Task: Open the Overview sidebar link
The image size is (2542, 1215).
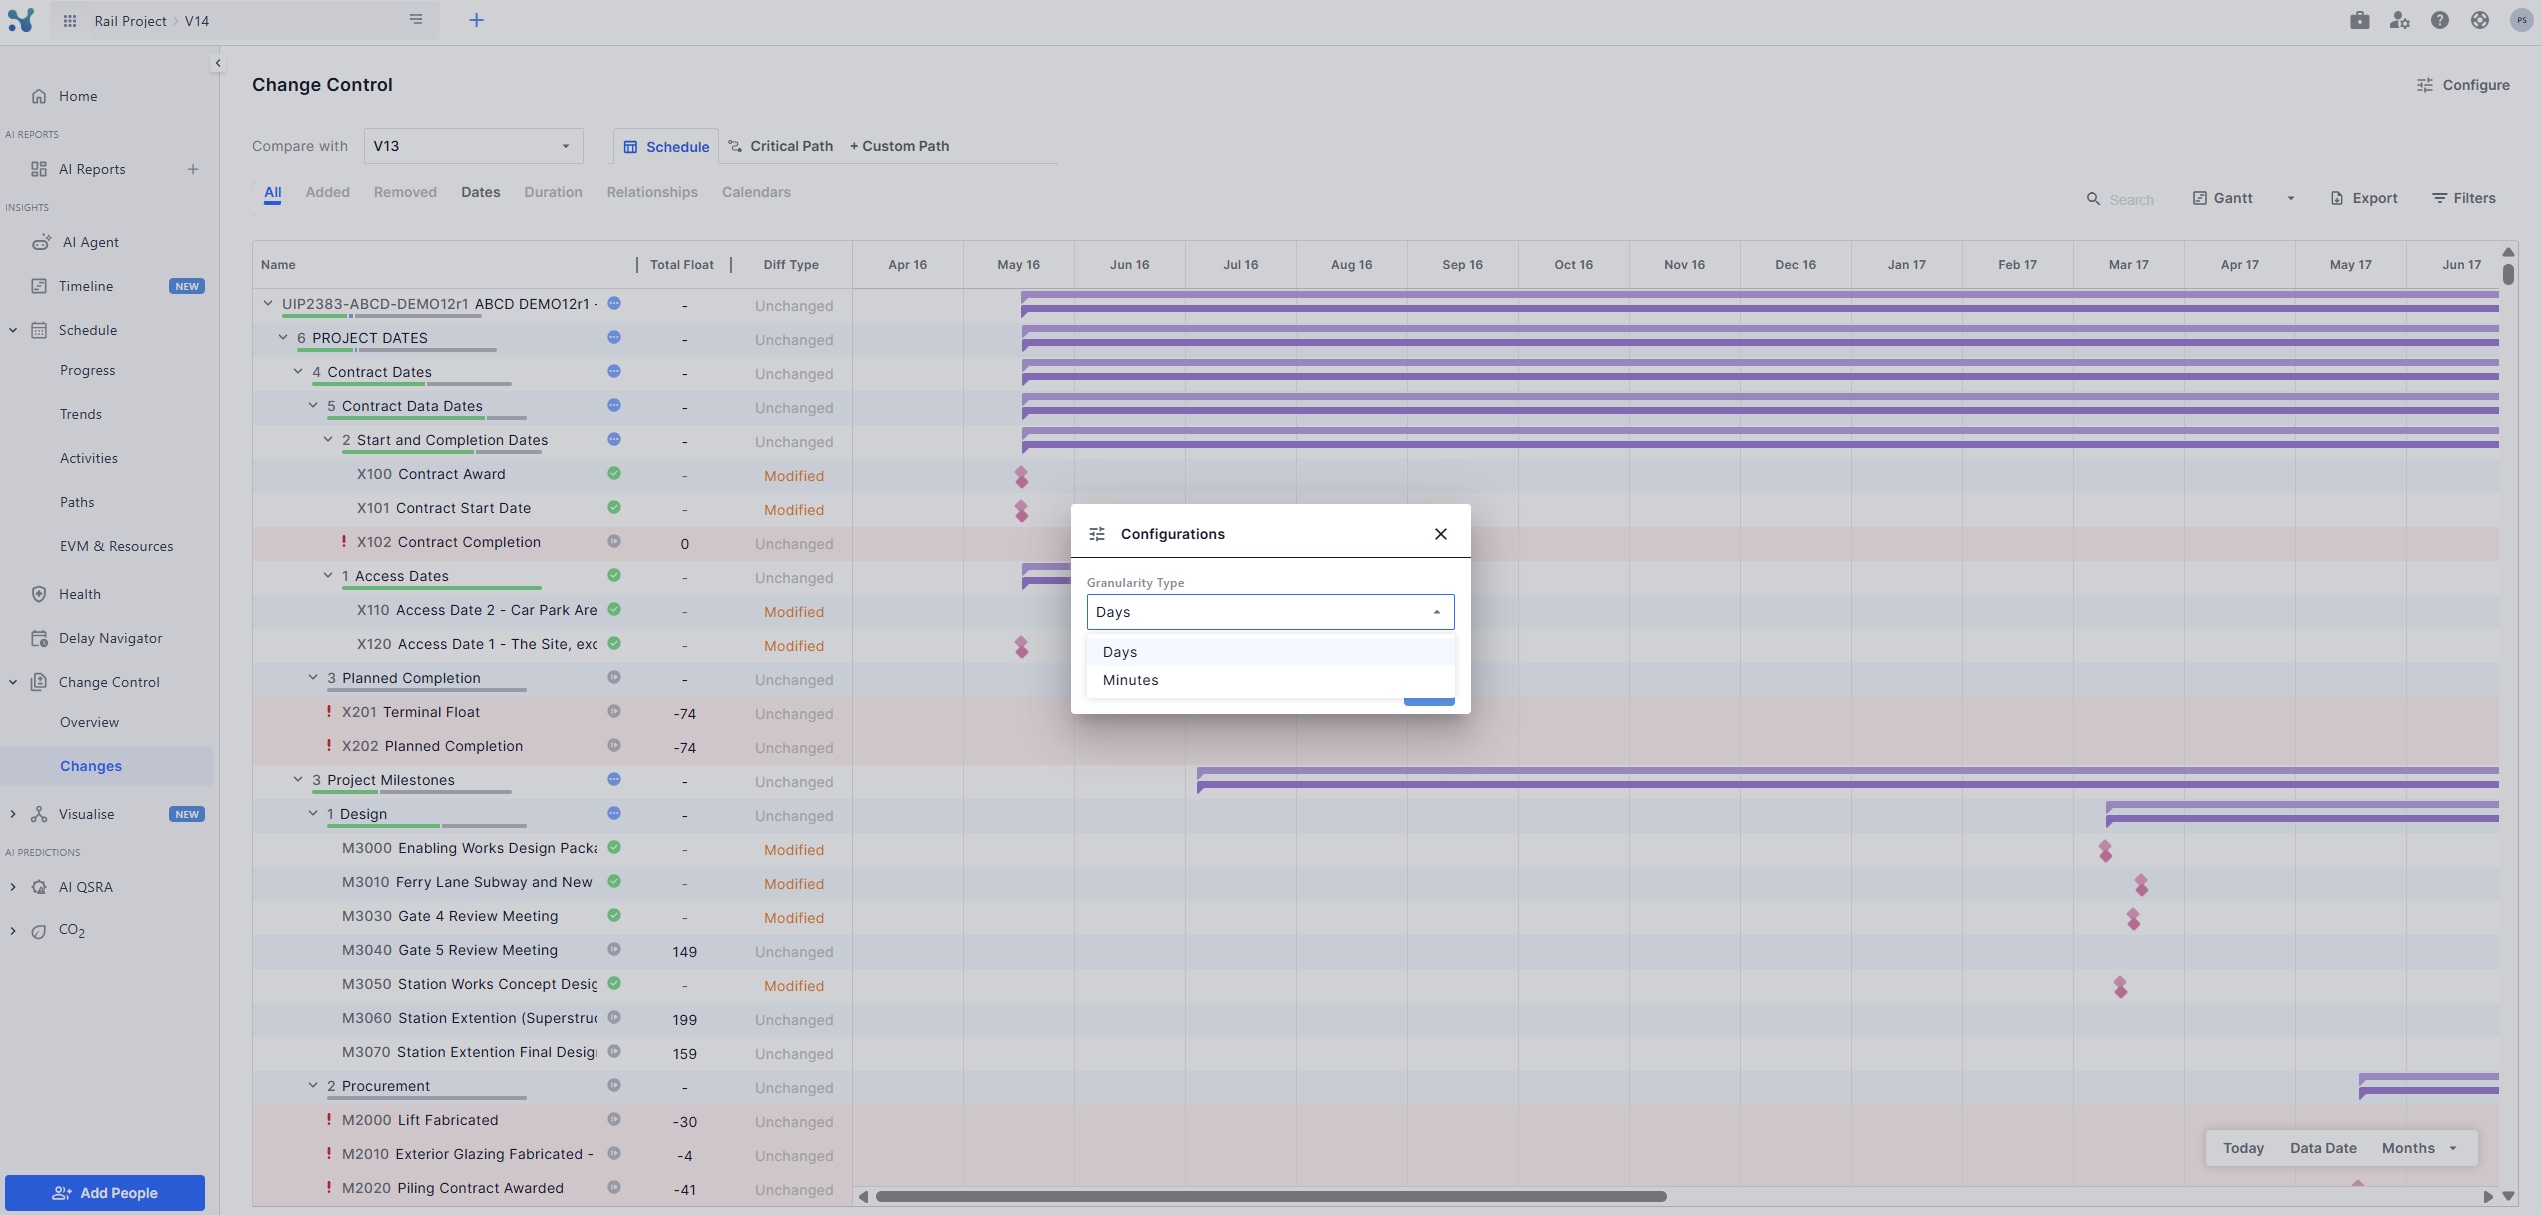Action: [89, 722]
